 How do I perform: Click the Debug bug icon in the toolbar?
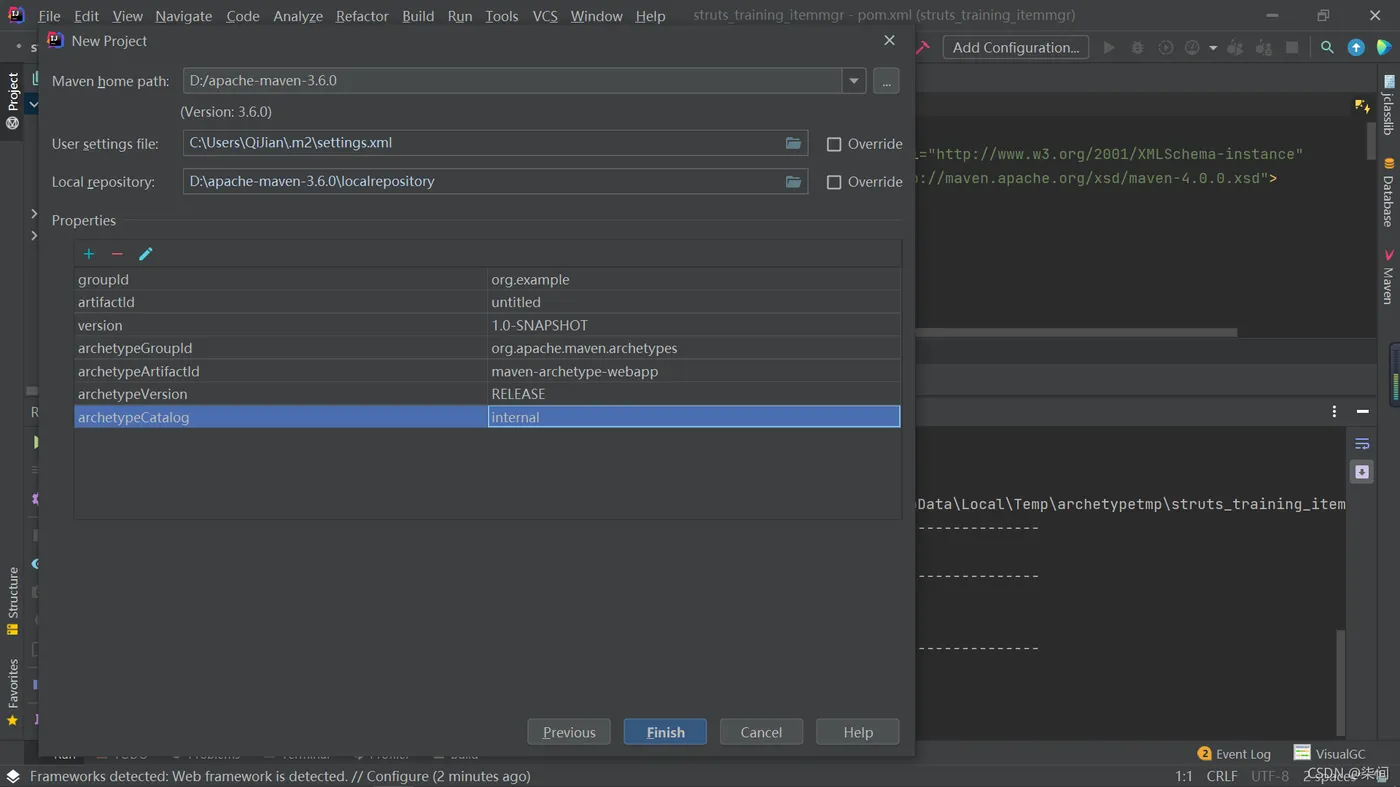pyautogui.click(x=1137, y=47)
